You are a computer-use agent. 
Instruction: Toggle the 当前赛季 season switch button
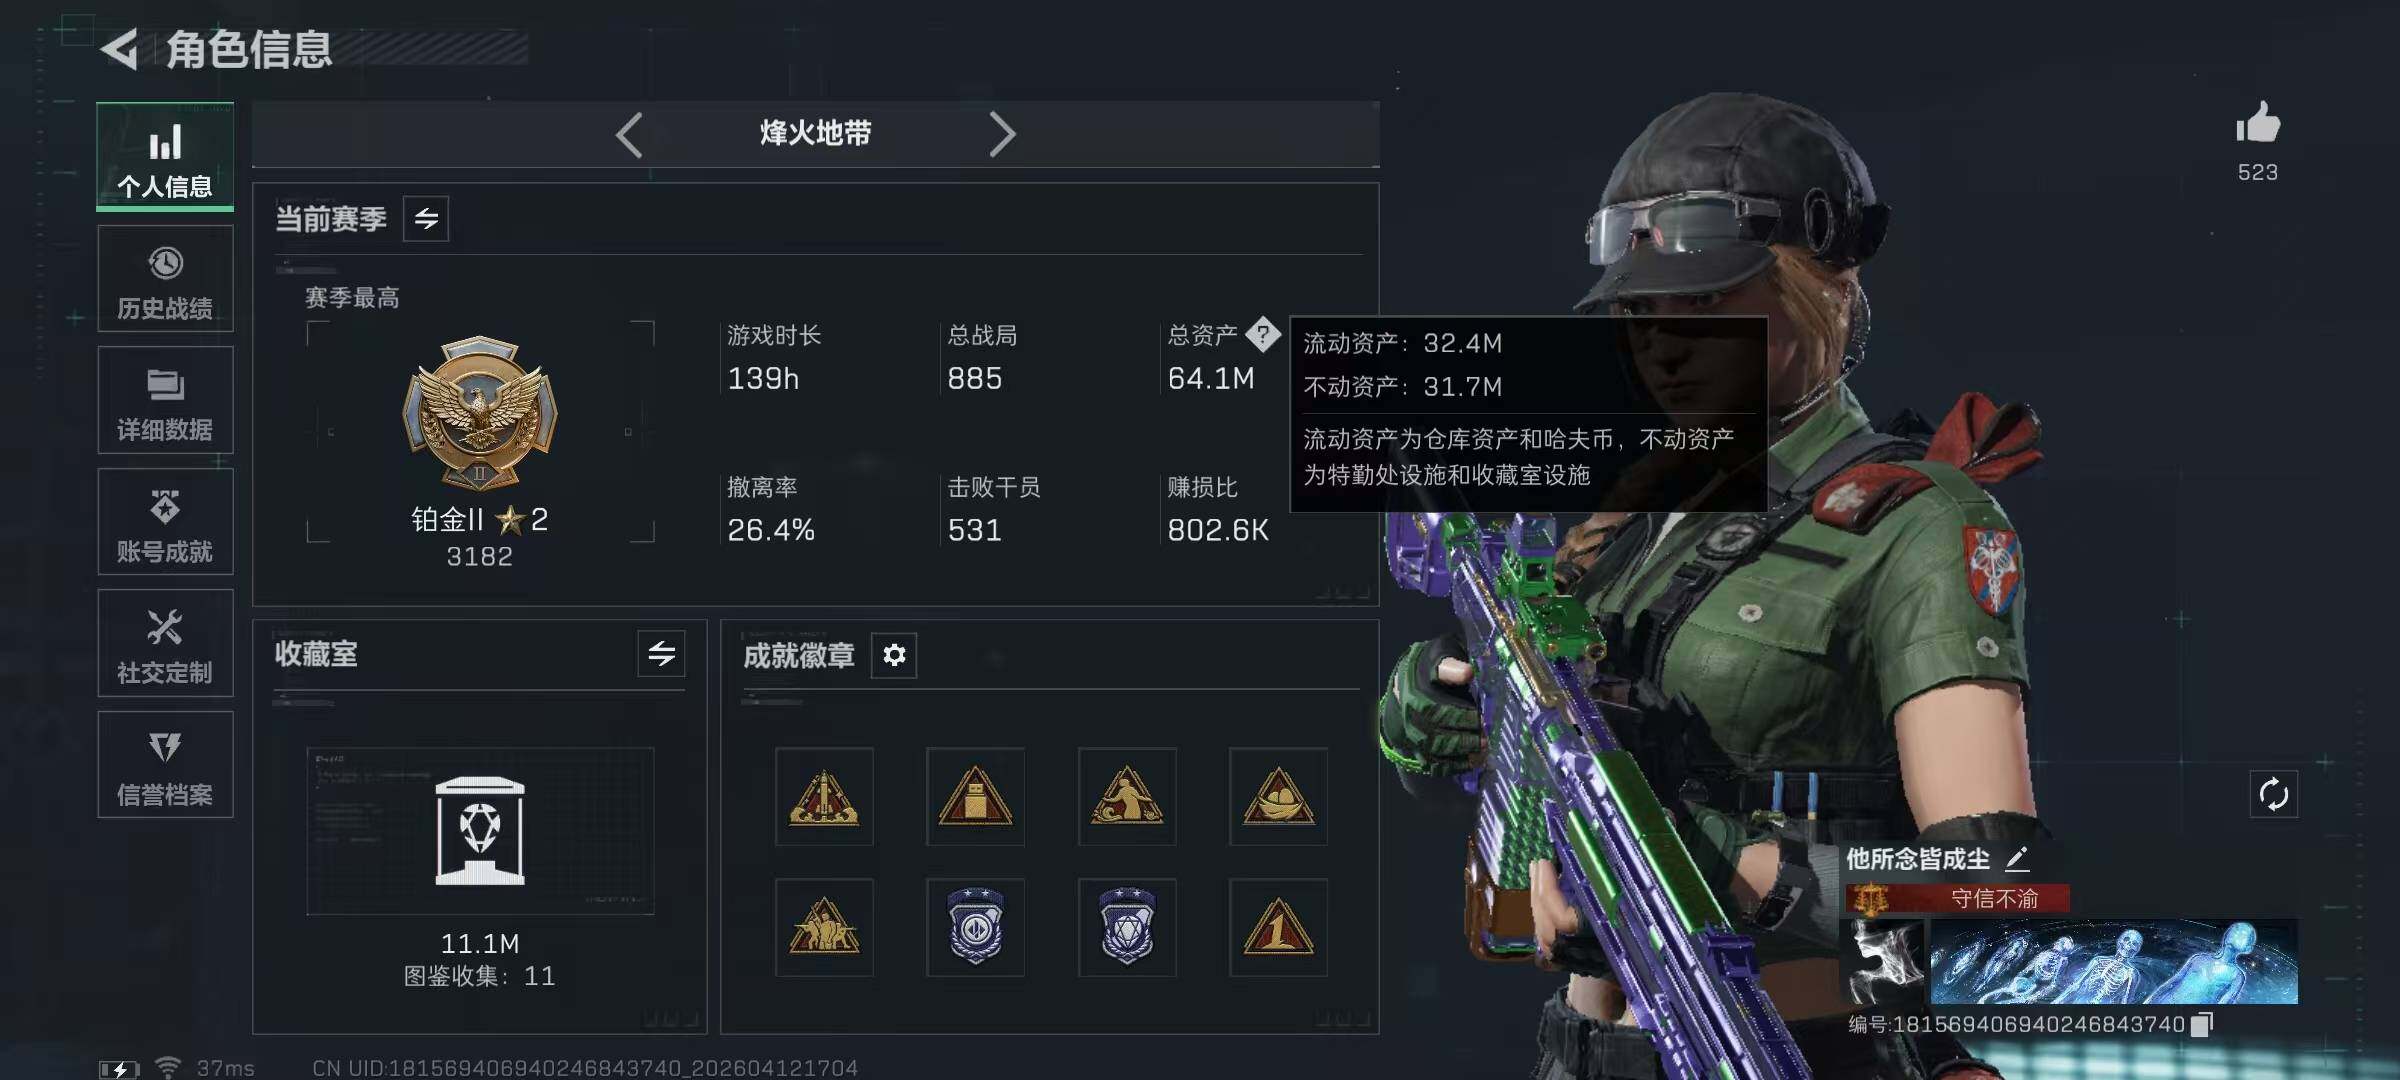click(x=426, y=219)
